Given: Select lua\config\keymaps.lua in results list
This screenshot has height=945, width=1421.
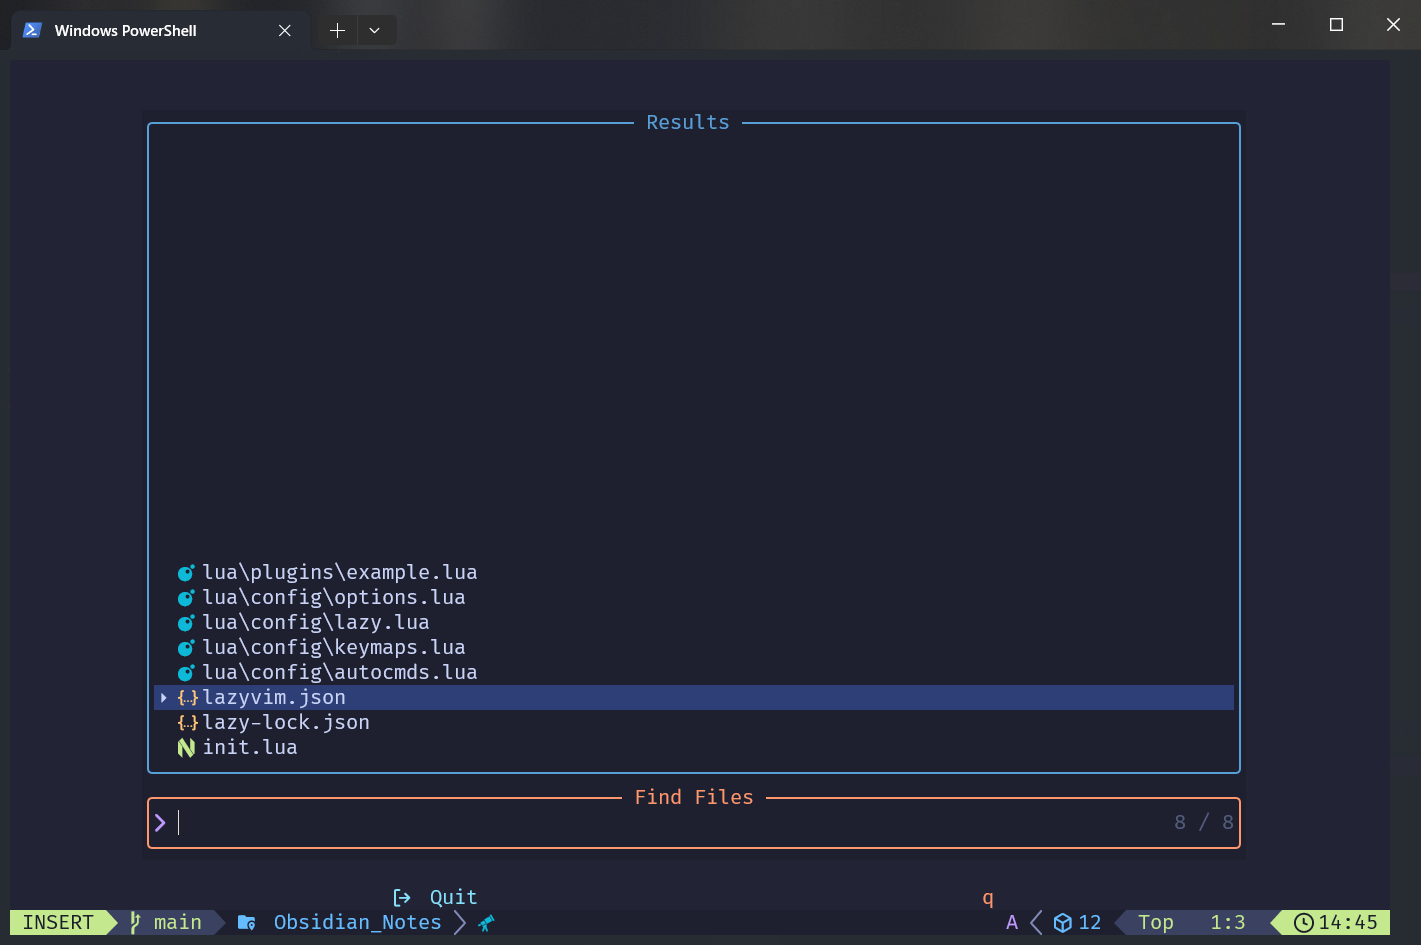Looking at the screenshot, I should 334,648.
